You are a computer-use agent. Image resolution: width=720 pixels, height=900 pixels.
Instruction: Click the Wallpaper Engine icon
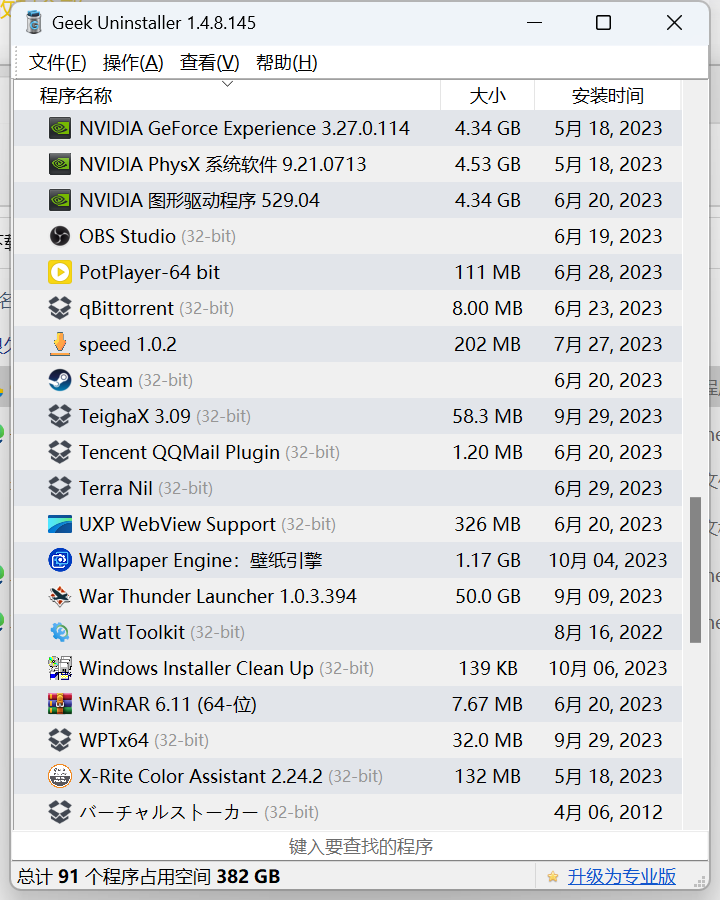tap(60, 560)
